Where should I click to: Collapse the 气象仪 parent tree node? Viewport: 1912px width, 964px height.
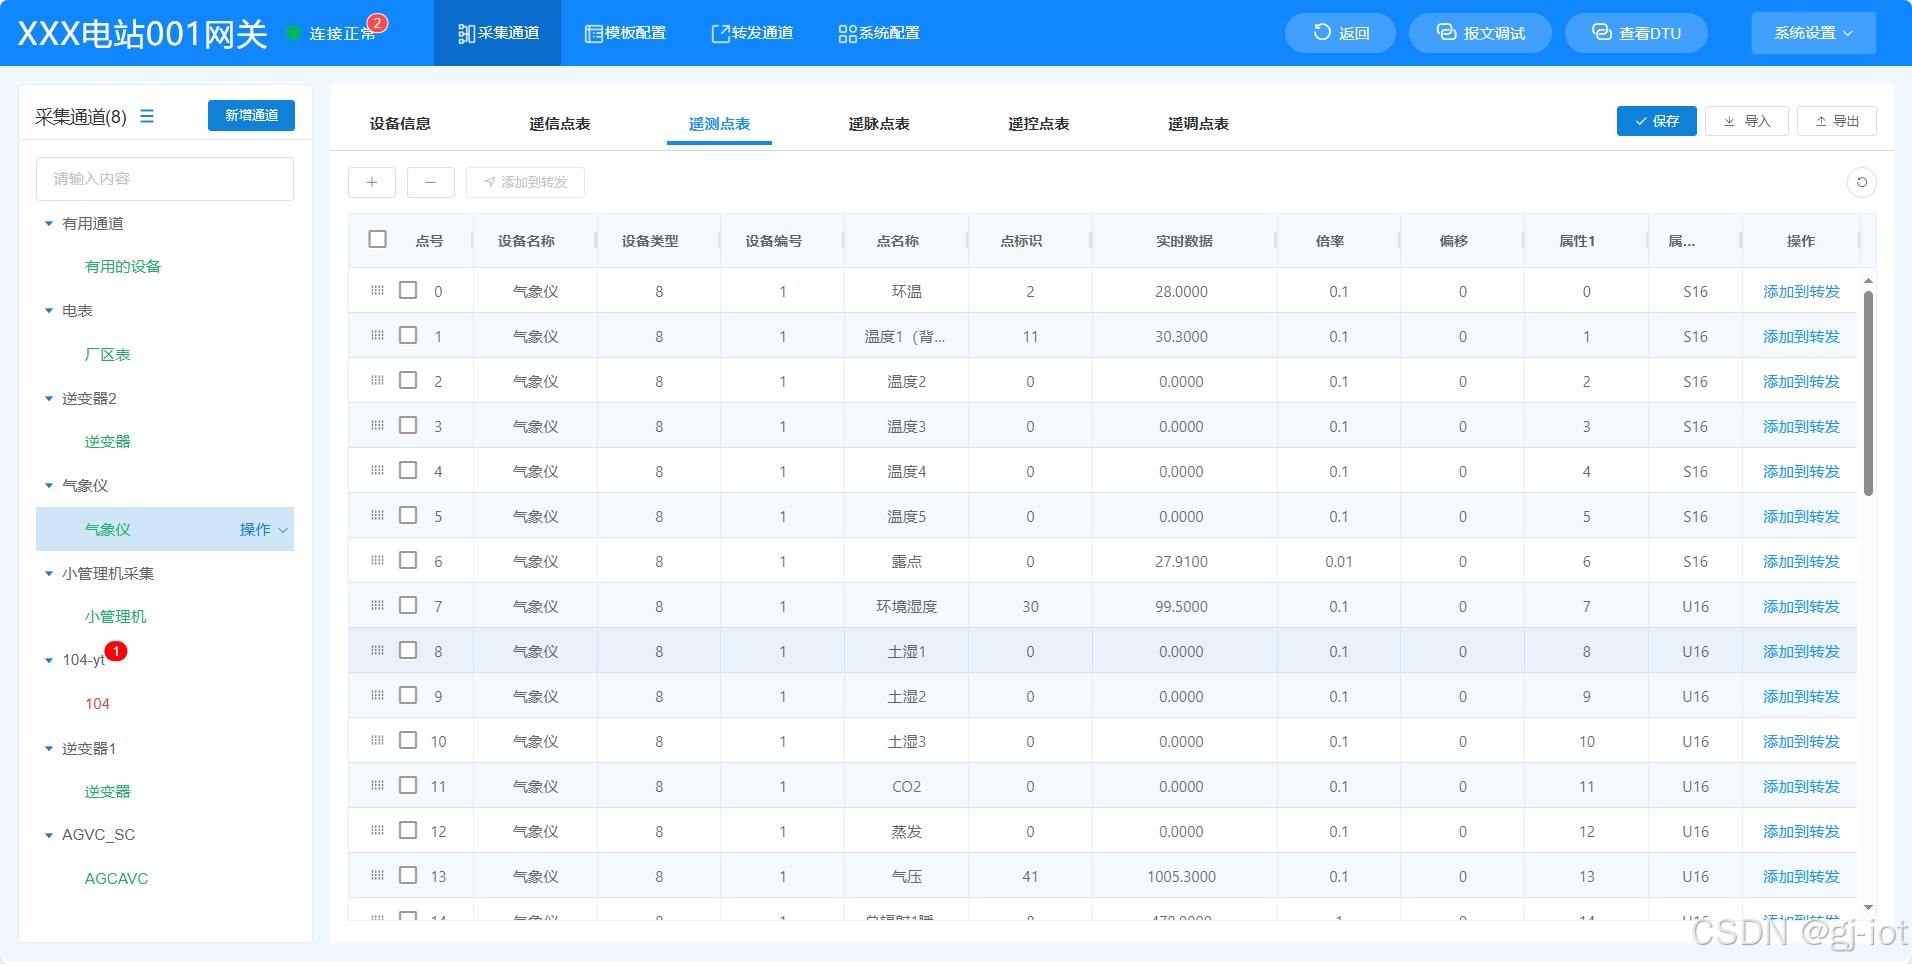[49, 486]
